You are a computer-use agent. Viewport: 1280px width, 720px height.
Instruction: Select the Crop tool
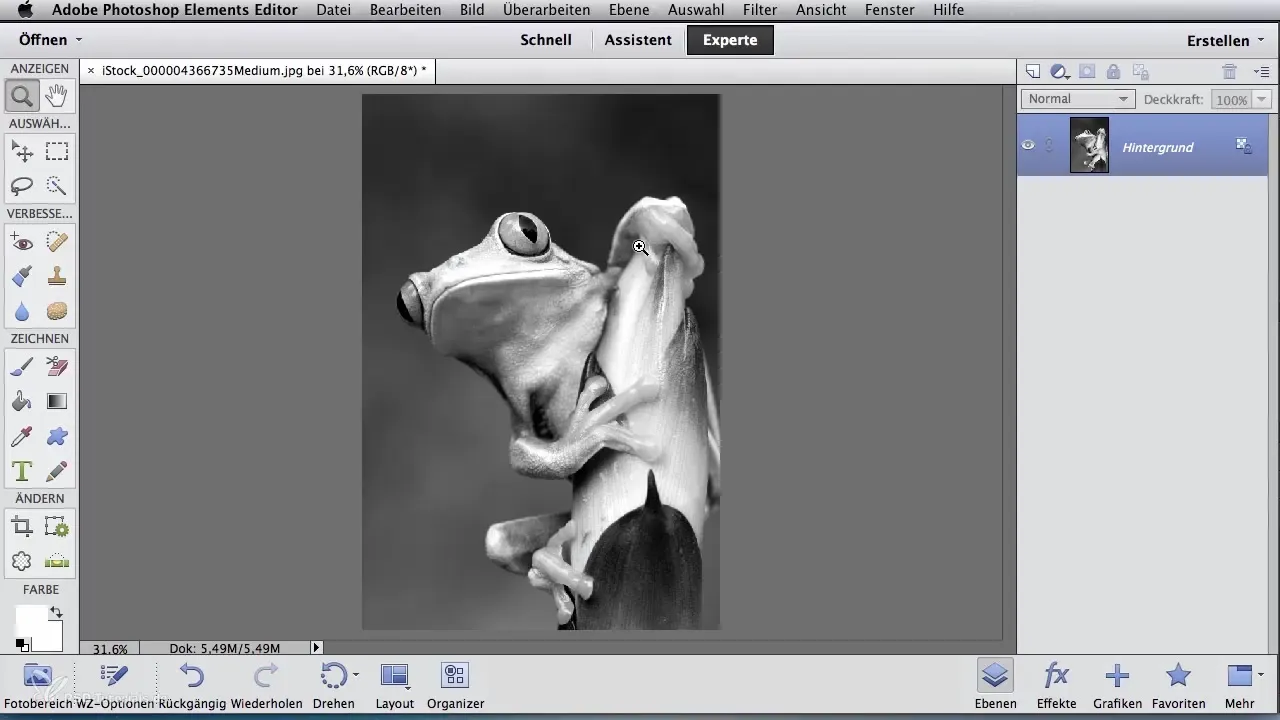(x=22, y=527)
